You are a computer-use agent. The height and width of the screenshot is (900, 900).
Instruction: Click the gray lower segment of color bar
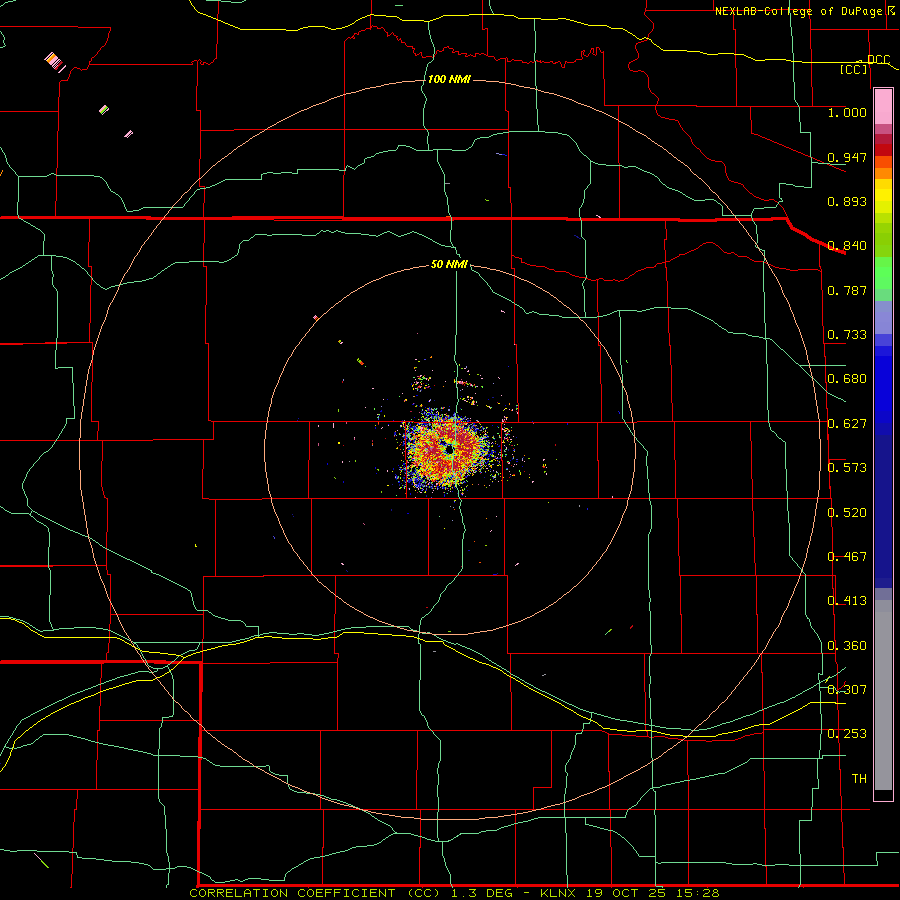883,695
